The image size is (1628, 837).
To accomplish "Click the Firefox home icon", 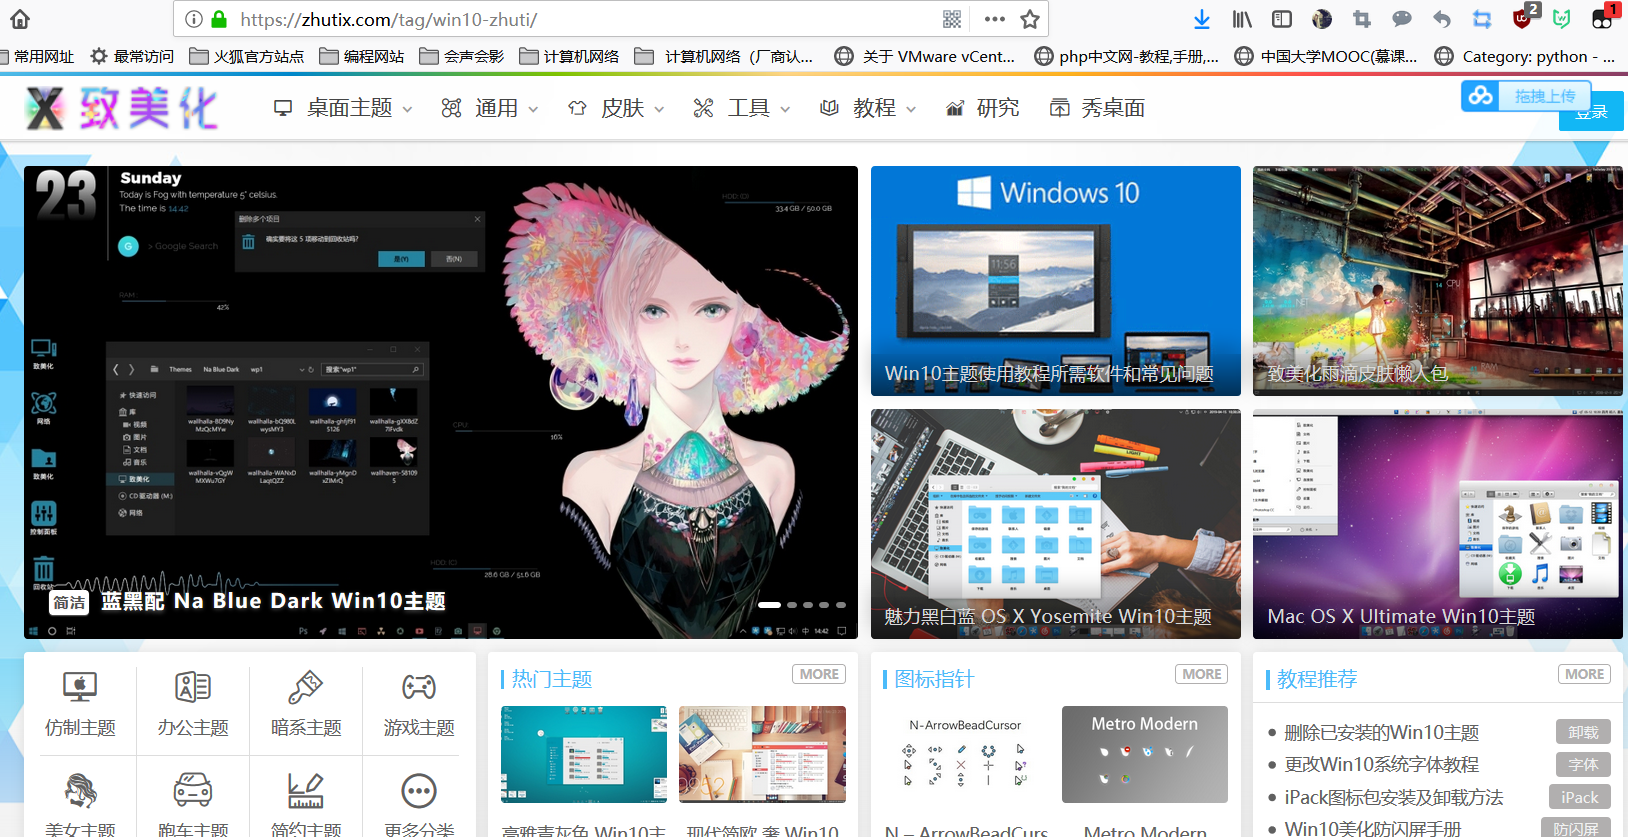I will pos(20,19).
